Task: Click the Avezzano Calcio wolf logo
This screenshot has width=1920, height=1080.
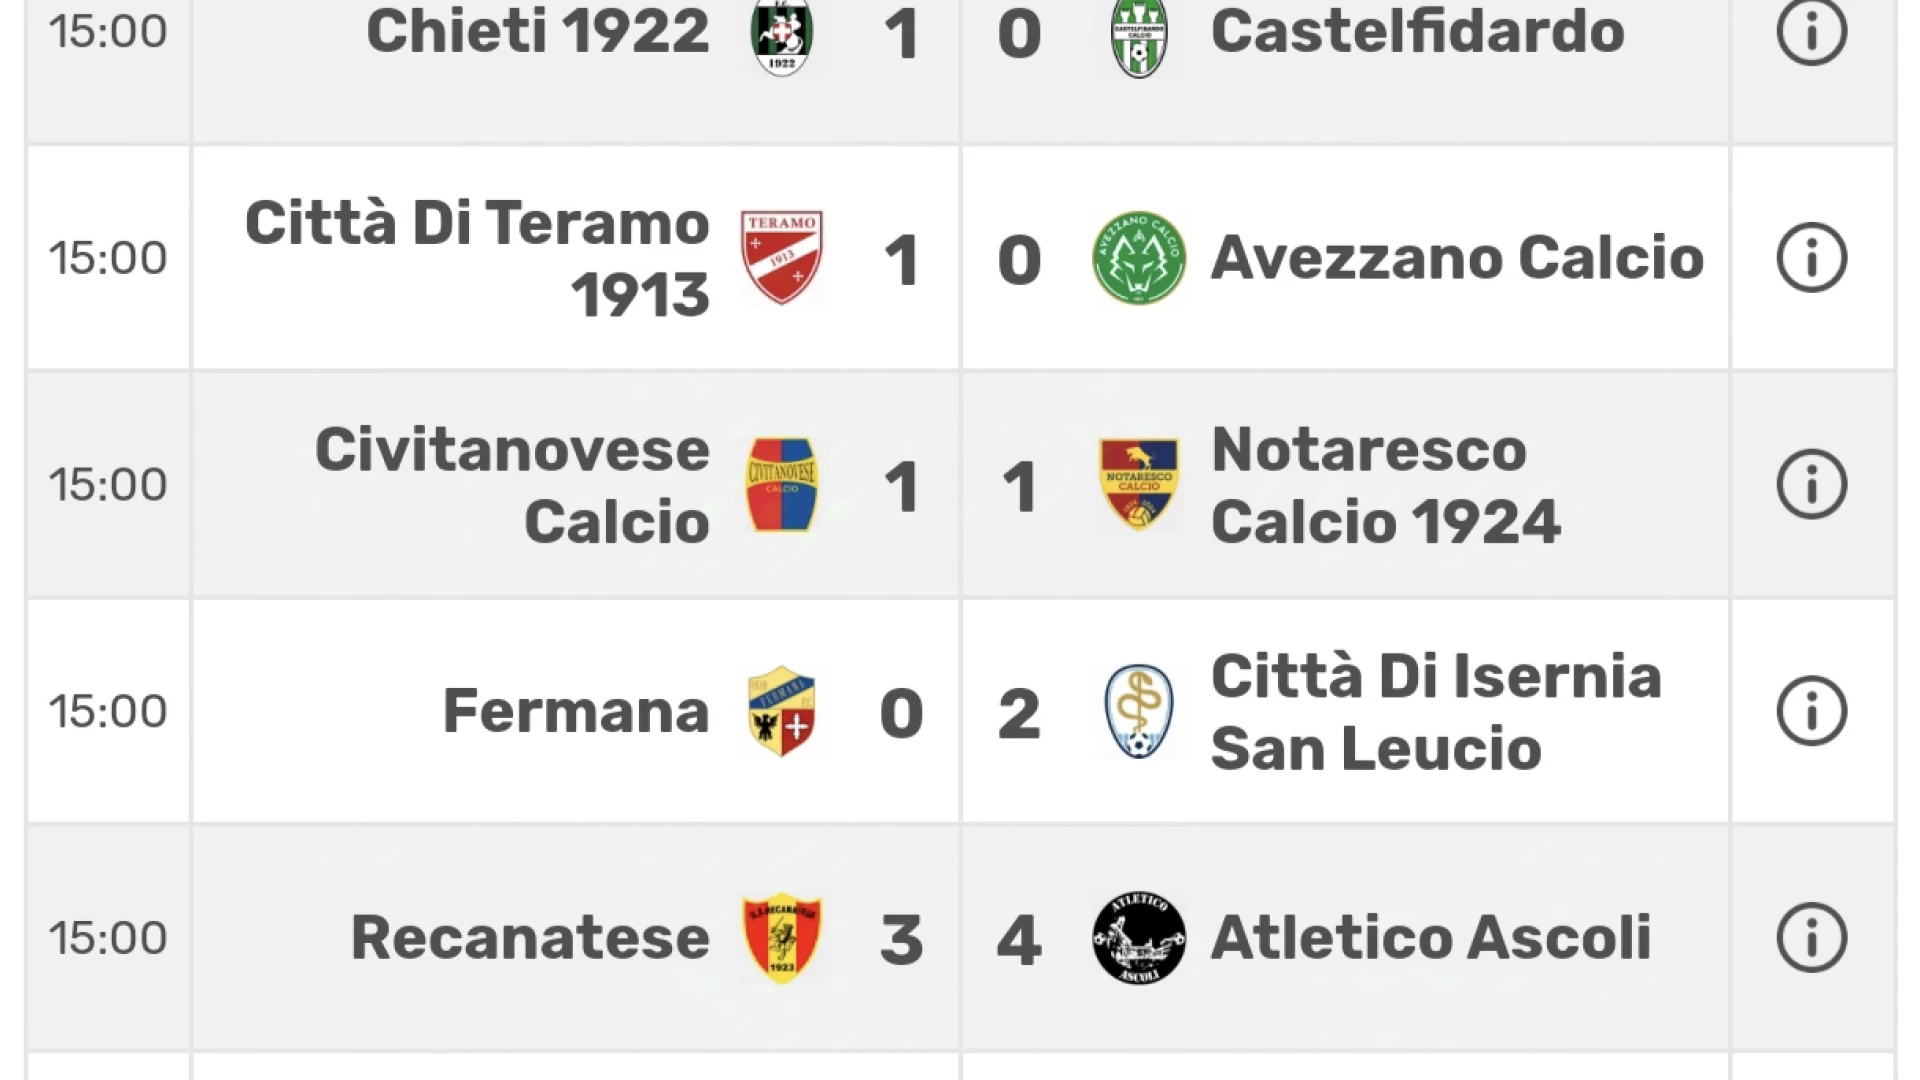Action: coord(1139,258)
